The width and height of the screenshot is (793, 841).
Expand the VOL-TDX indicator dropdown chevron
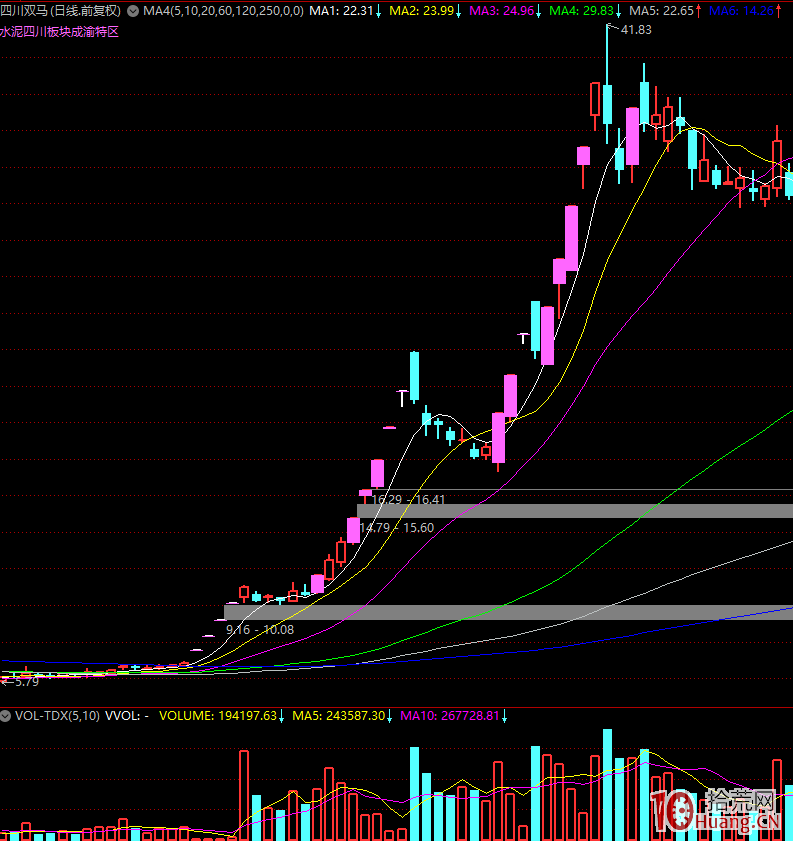pos(6,716)
